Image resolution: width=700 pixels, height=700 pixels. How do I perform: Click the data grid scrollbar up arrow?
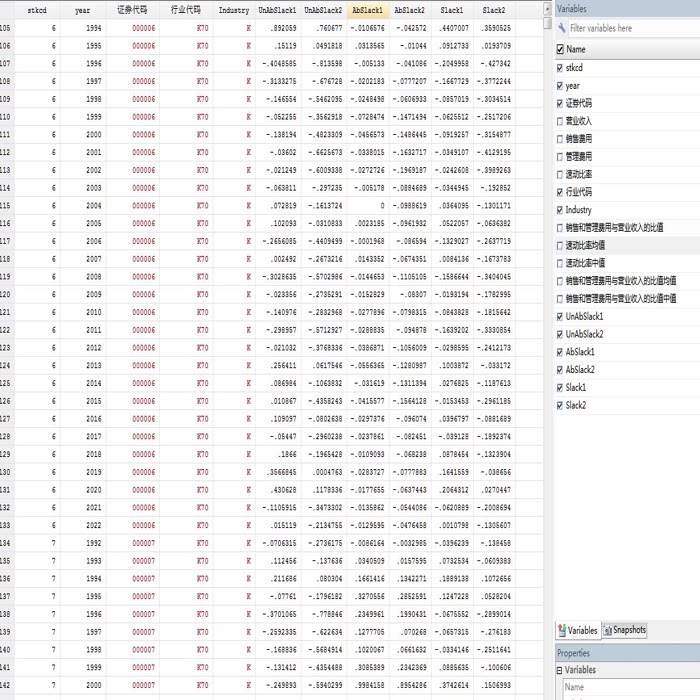point(548,8)
